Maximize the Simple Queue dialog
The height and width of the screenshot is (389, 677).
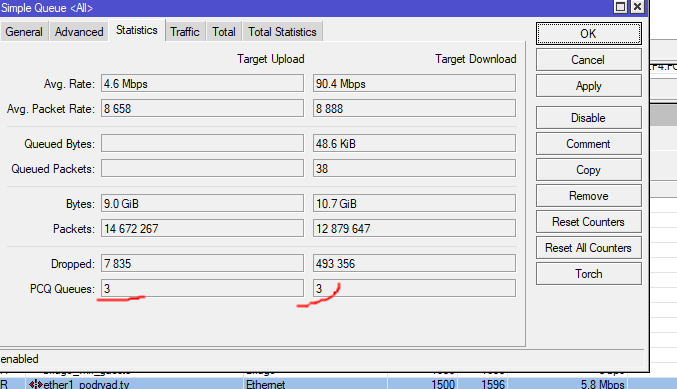coord(620,6)
